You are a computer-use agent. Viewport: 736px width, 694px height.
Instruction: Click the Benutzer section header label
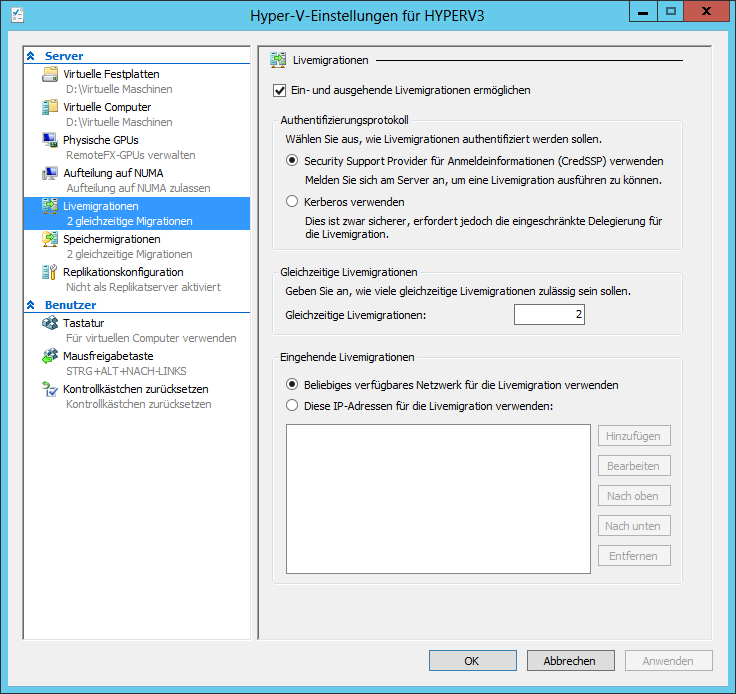[x=70, y=305]
